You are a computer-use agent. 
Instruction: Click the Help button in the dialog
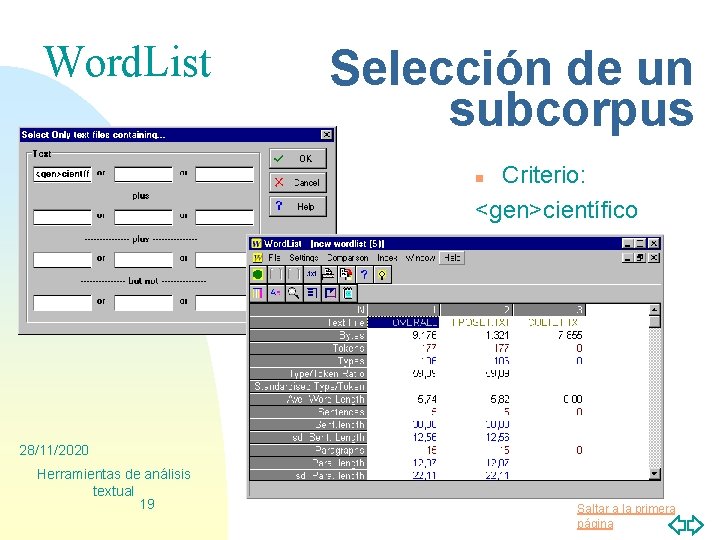point(298,206)
